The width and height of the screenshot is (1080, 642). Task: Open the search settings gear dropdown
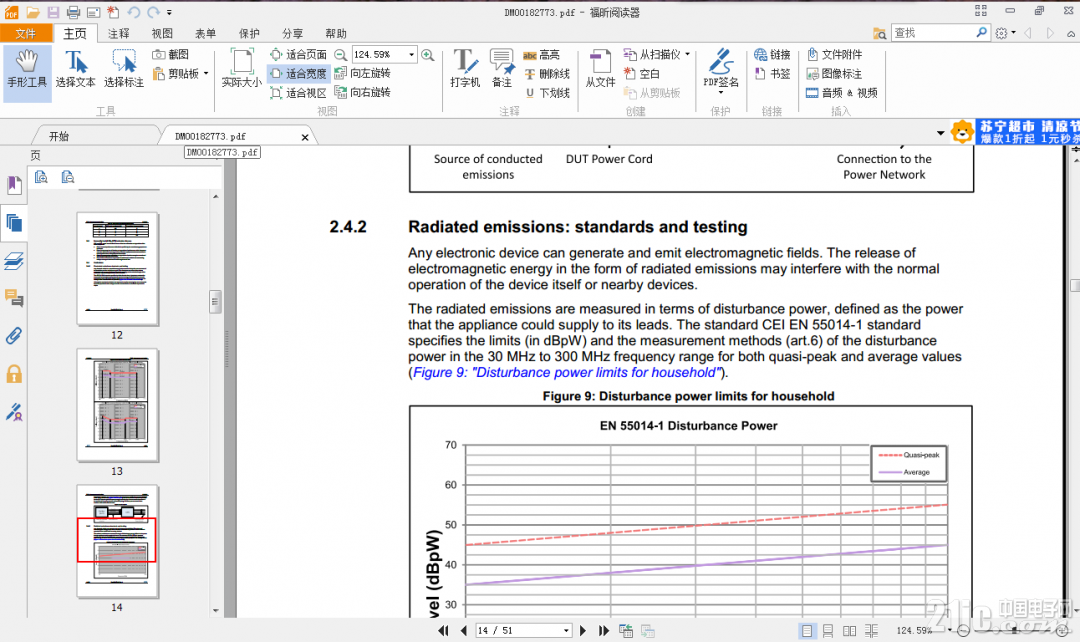tap(1005, 32)
